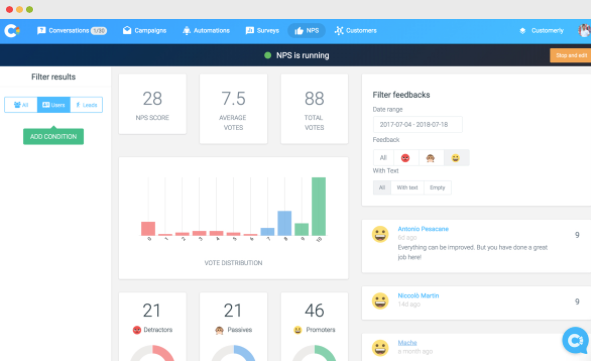Select All in With Text filter
Image resolution: width=591 pixels, height=361 pixels.
[x=382, y=187]
